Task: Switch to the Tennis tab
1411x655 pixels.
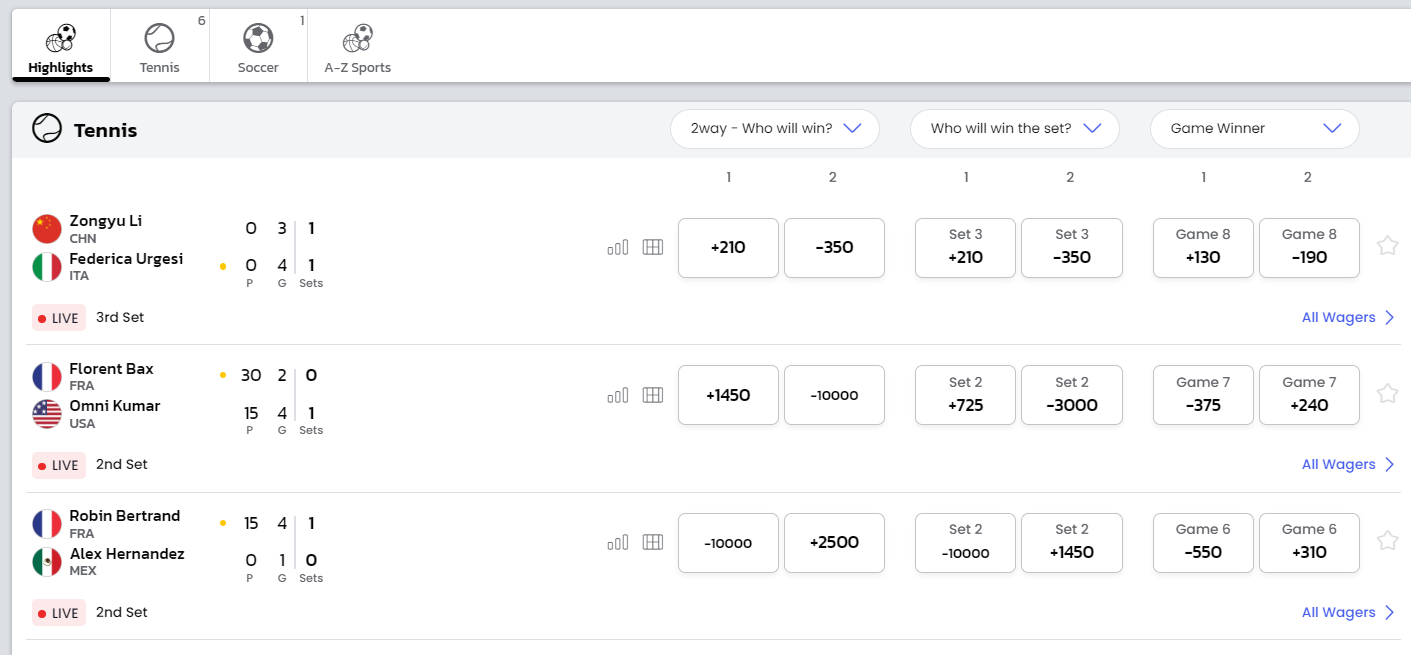Action: [x=160, y=47]
